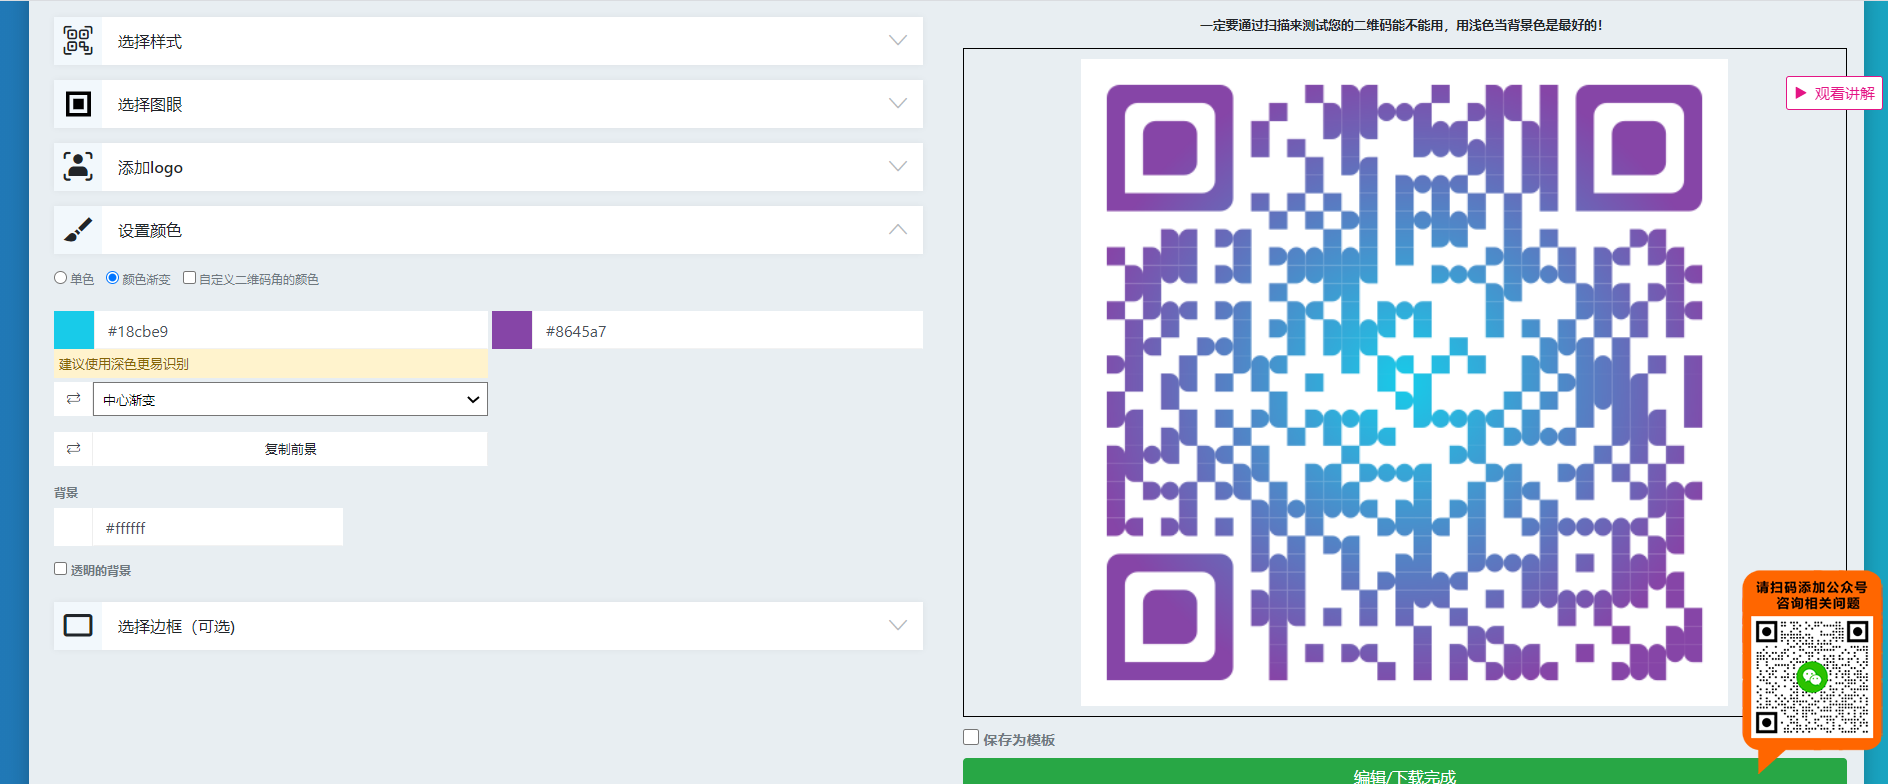Select the 颜色渐变 radio button
This screenshot has height=784, width=1888.
tap(112, 278)
